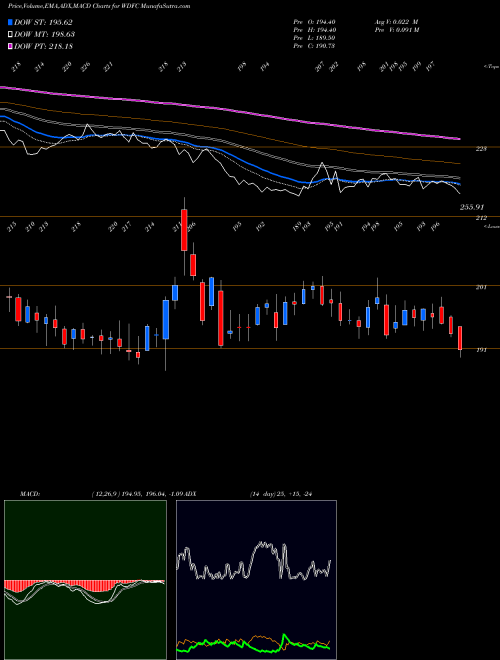This screenshot has height=660, width=500.
Task: Click the green line in the ADX panel
Action: pyautogui.click(x=253, y=645)
